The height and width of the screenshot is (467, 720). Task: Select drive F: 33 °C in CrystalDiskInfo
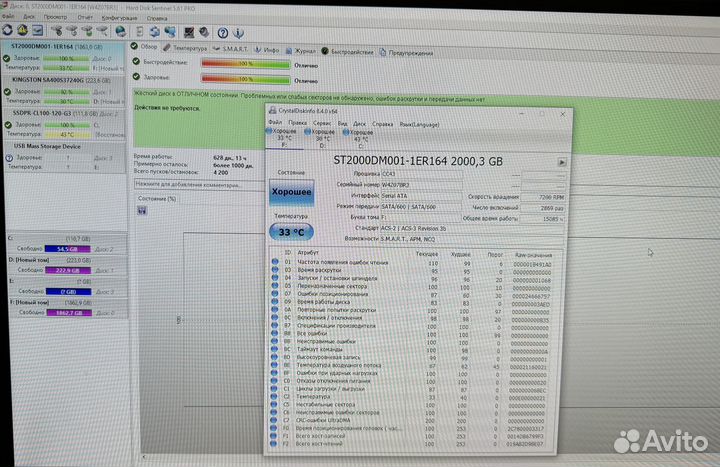pyautogui.click(x=284, y=138)
